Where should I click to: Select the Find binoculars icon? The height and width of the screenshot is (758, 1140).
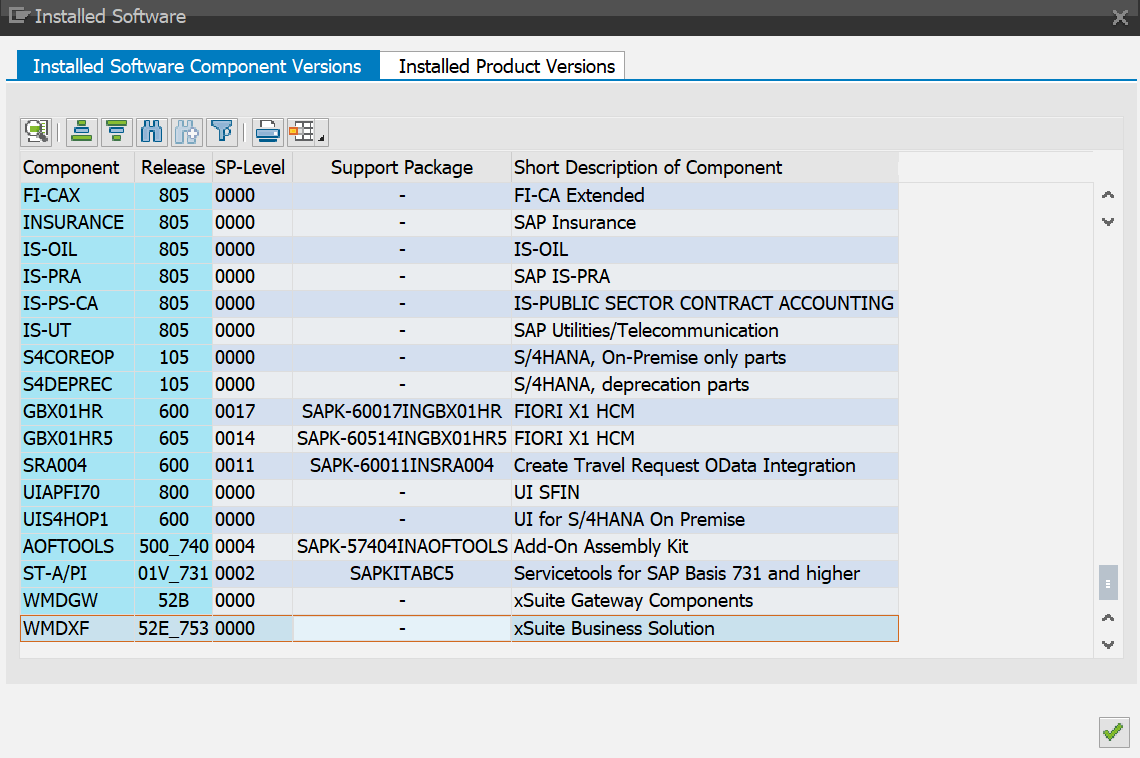click(x=151, y=131)
